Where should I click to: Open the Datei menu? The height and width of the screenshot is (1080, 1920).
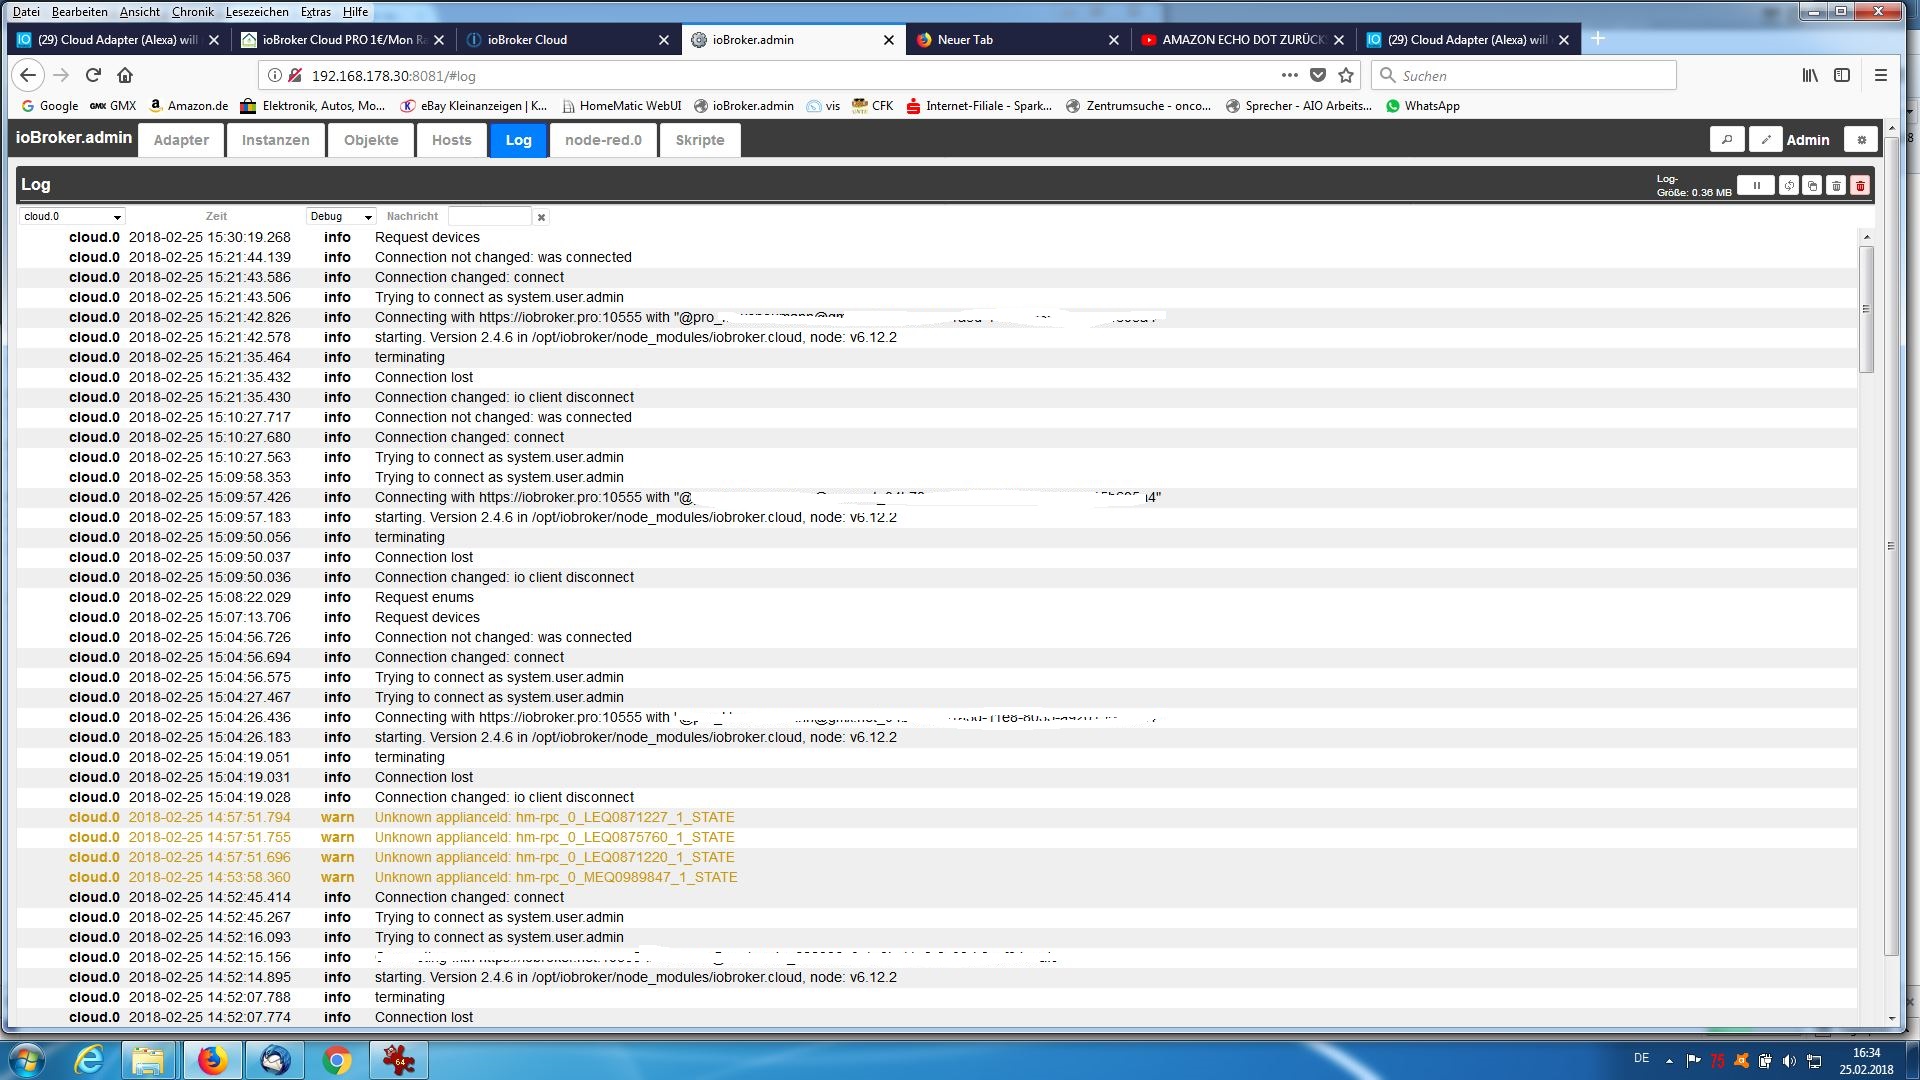[x=26, y=12]
